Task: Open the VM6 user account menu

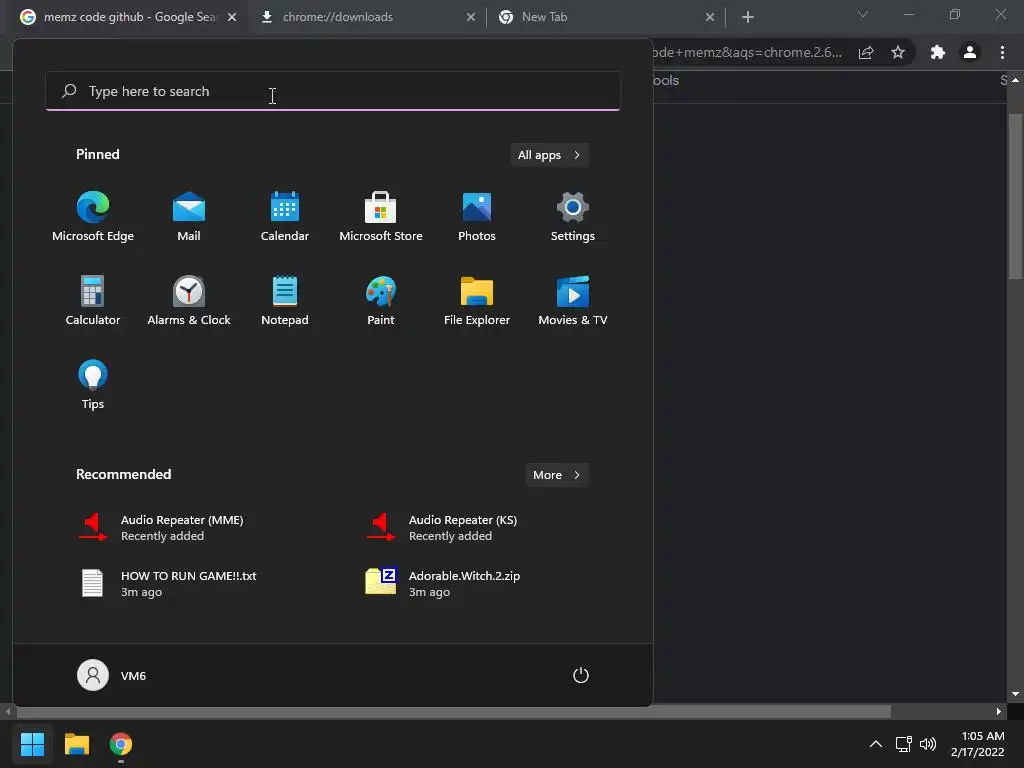Action: (x=112, y=675)
